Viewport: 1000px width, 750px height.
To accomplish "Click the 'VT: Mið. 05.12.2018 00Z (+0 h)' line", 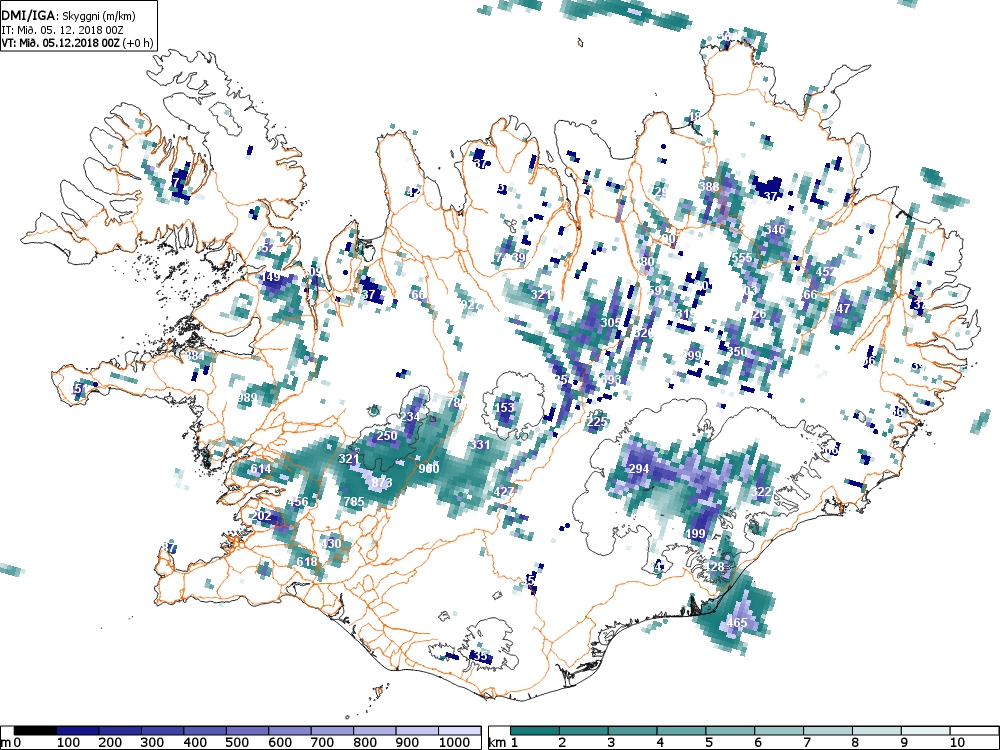I will click(x=77, y=43).
